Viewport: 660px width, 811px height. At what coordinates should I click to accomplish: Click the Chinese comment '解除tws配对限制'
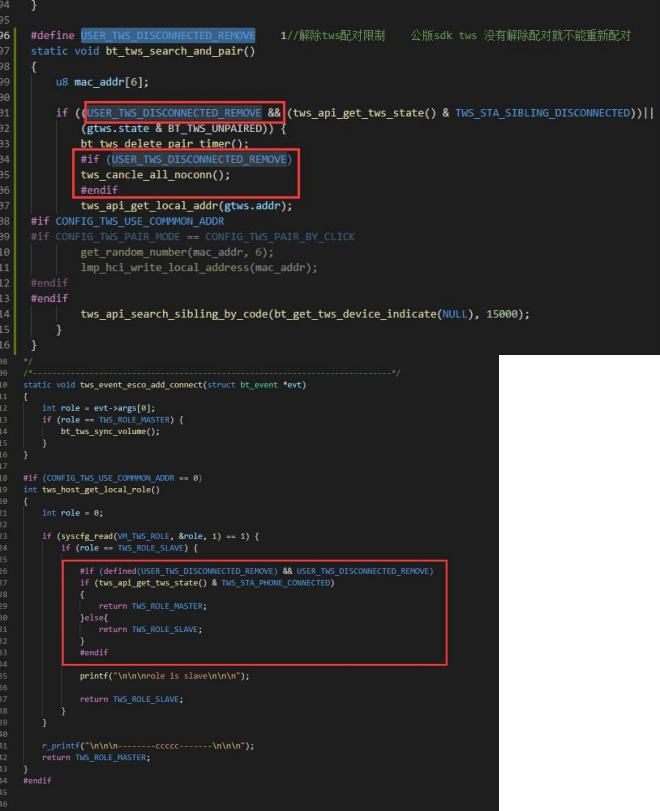[341, 35]
